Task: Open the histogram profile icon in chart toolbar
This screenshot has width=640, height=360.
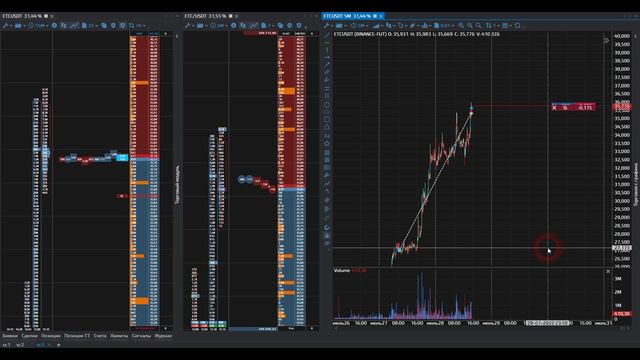Action: (x=425, y=25)
